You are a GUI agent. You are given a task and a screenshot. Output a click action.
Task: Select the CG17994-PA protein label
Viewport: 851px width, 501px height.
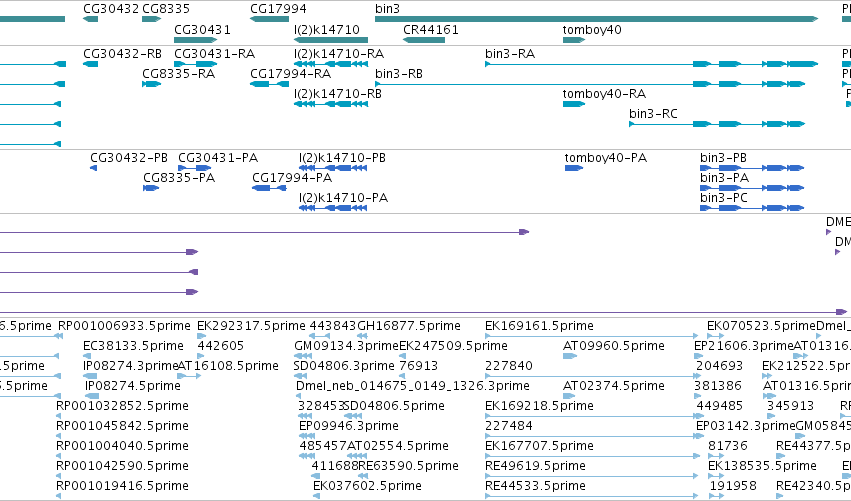[292, 178]
